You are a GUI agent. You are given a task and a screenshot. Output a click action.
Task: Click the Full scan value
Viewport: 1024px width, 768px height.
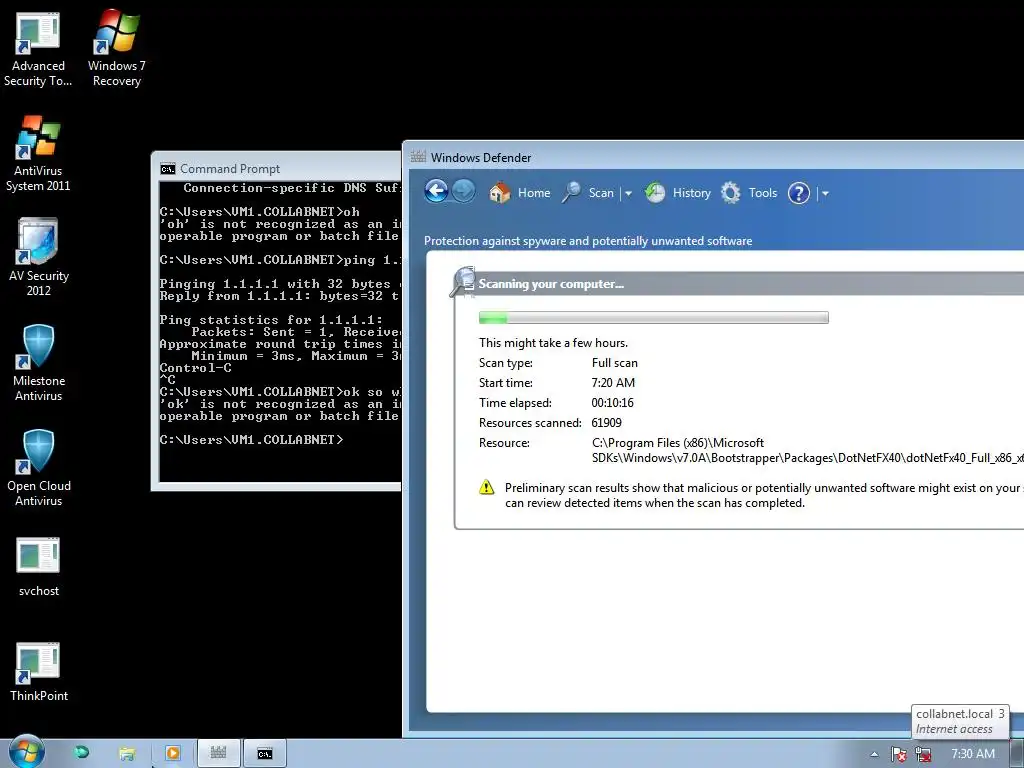tap(615, 362)
